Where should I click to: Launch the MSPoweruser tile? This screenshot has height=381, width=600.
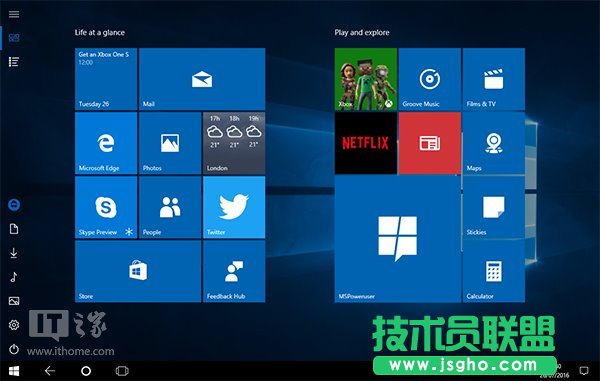coord(398,239)
